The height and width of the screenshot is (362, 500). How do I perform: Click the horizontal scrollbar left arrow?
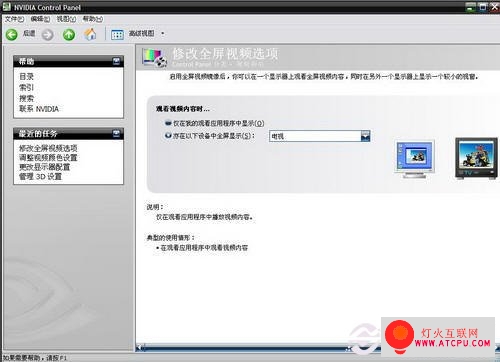coord(139,348)
